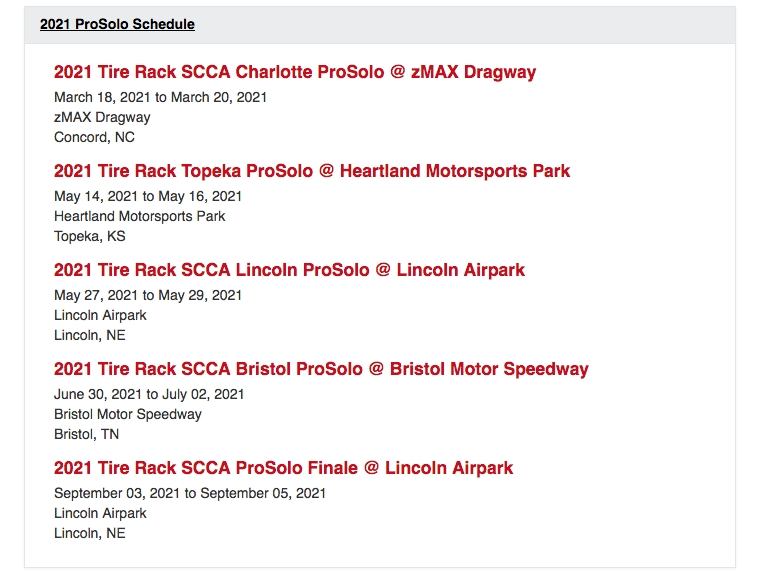Open the SCCA Lincoln ProSolo at Lincoln Airpark event
This screenshot has width=759, height=574.
click(x=289, y=270)
